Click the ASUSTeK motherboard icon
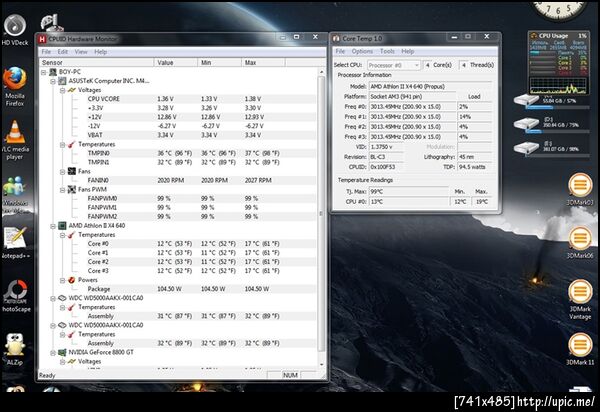600x412 pixels. (62, 81)
